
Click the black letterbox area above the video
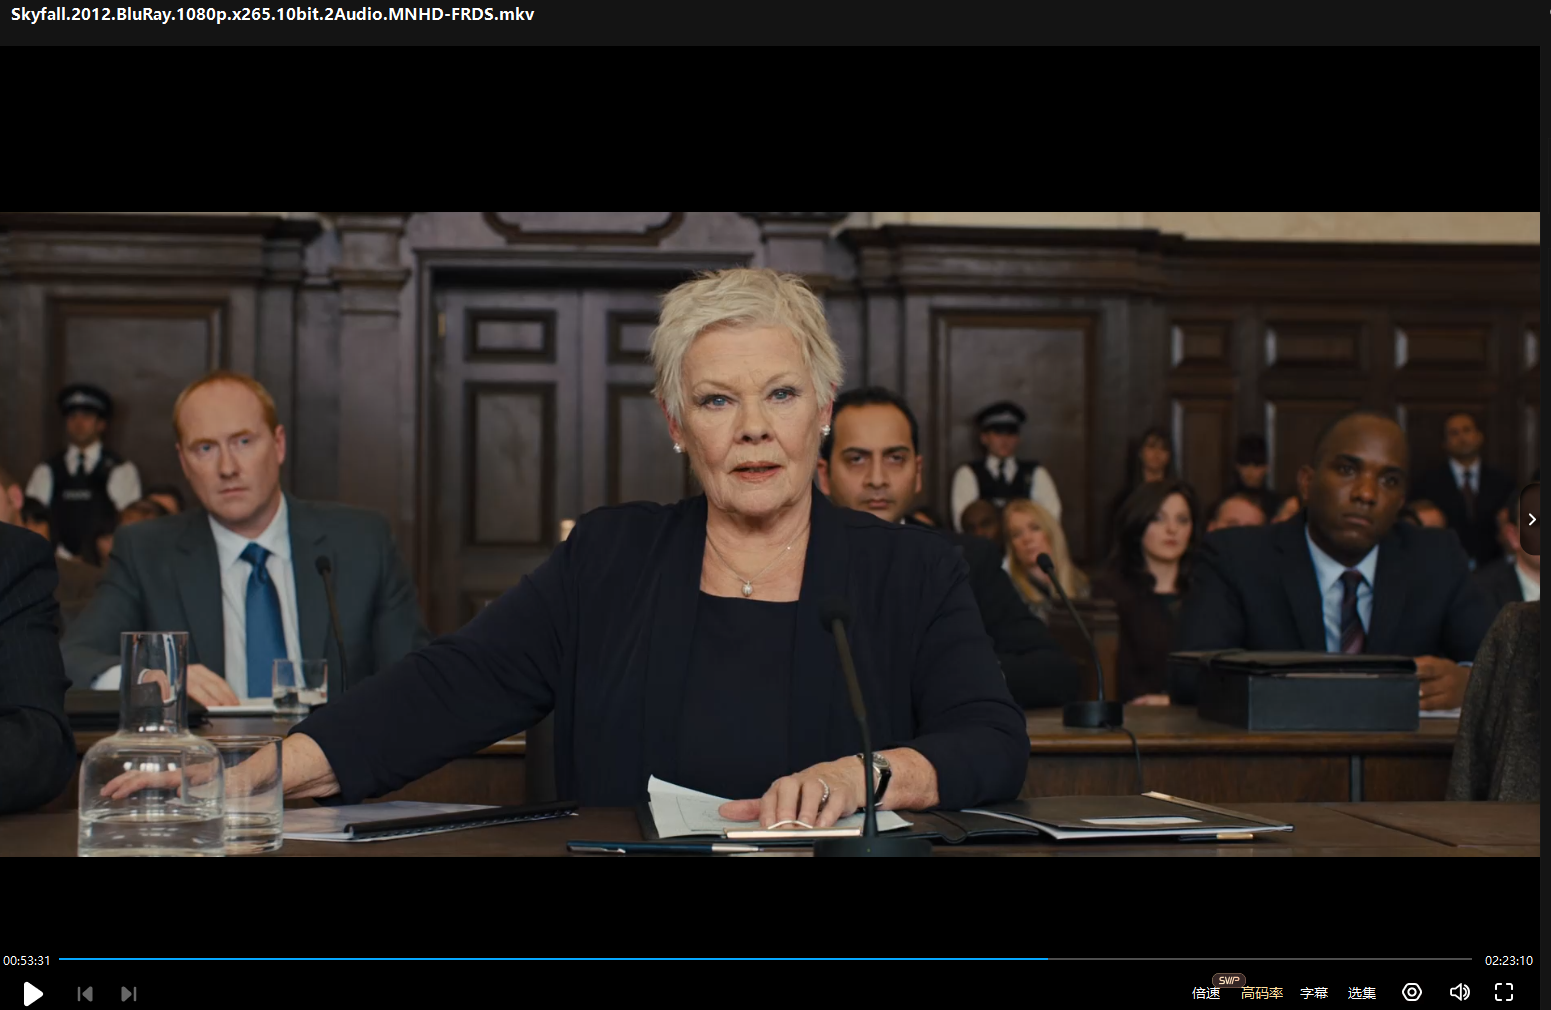770,128
